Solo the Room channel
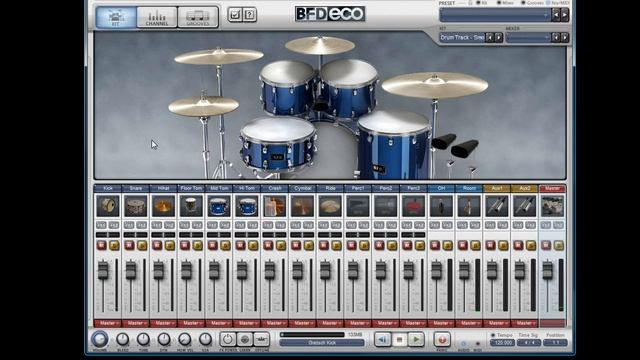This screenshot has width=640, height=360. [x=475, y=245]
